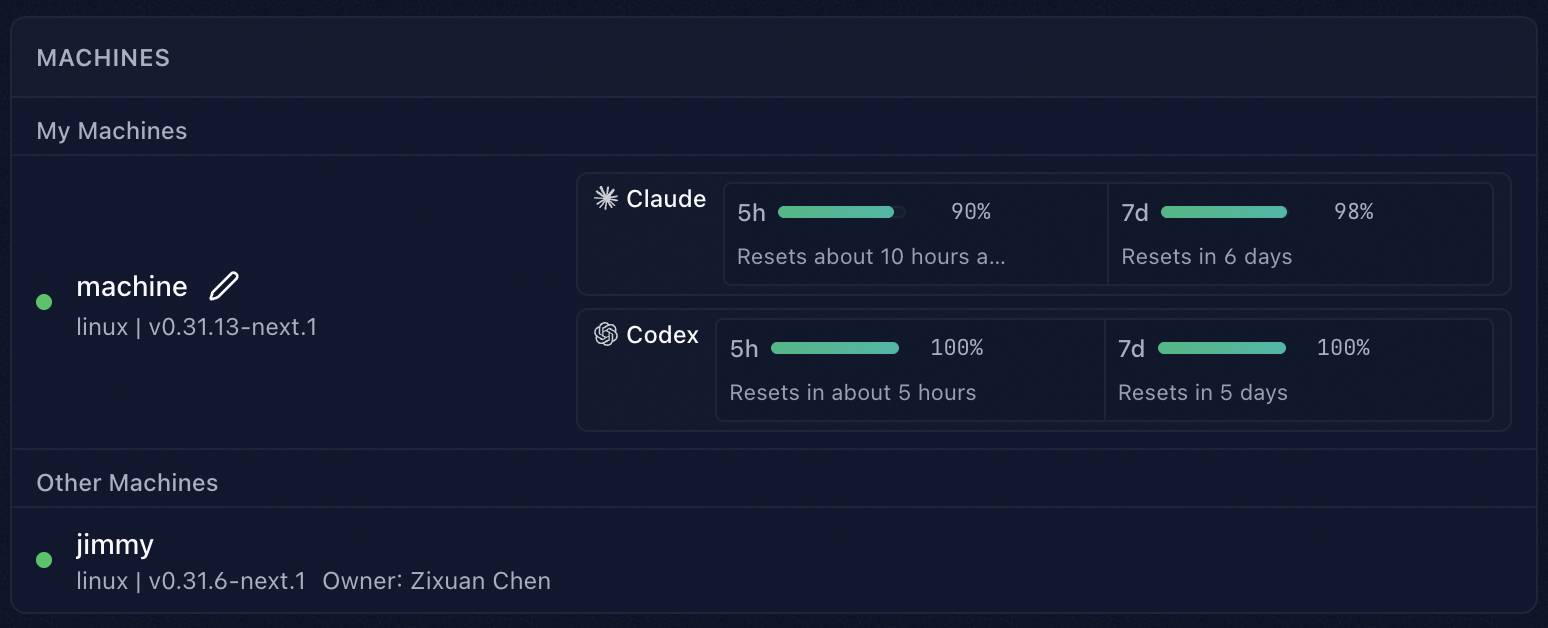This screenshot has height=628, width=1548.
Task: Click the pencil edit icon beside machine
Action: [224, 286]
